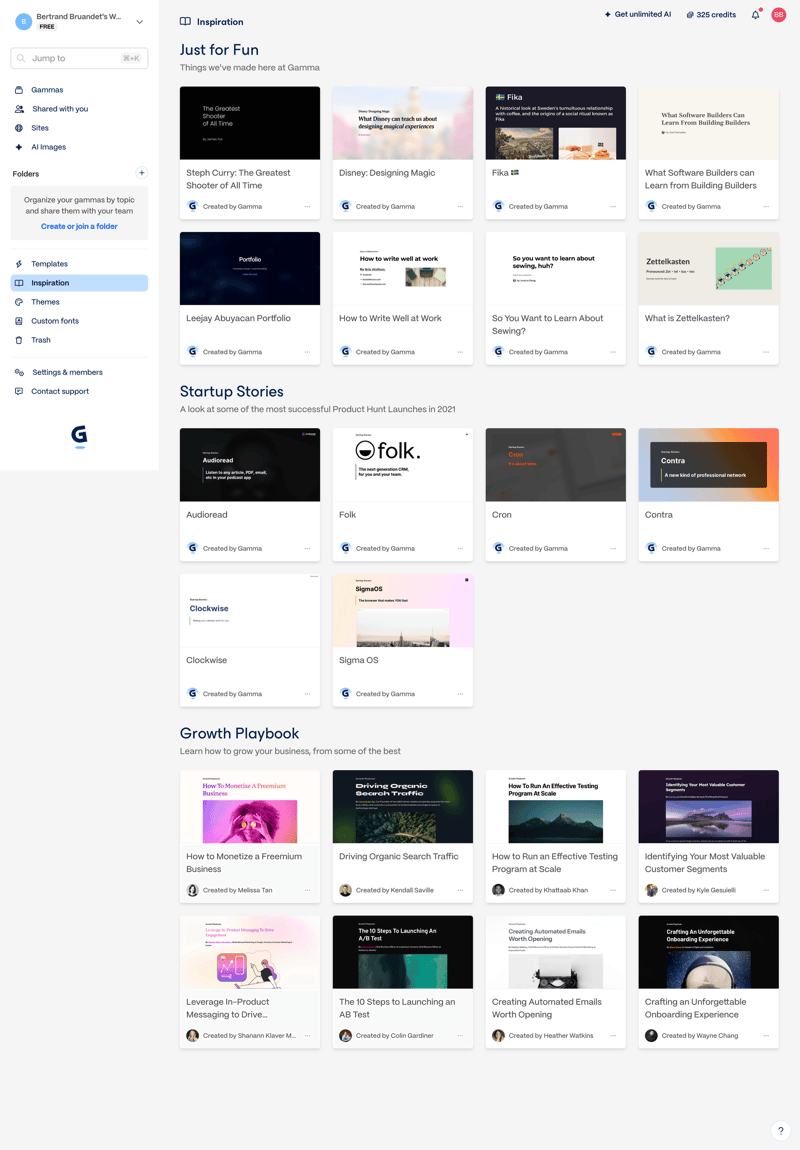Open the help question mark button

(780, 1130)
